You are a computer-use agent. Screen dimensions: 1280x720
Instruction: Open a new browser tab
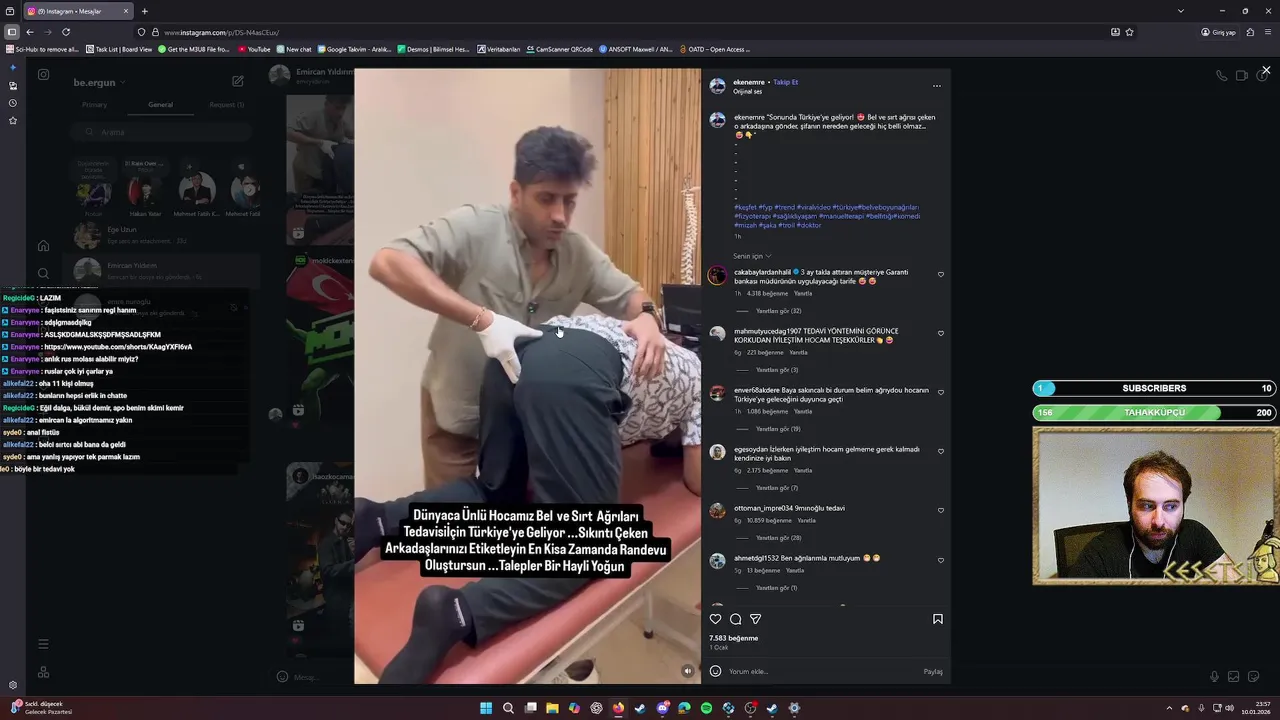click(145, 11)
